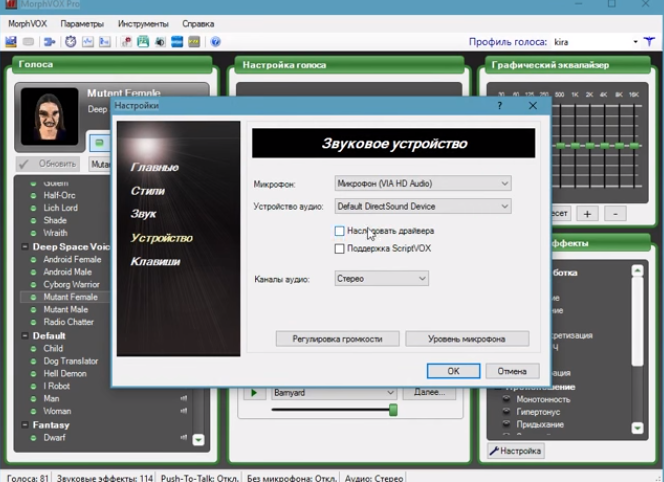Click the grey rounded rectangle toolbar icon

coord(28,42)
